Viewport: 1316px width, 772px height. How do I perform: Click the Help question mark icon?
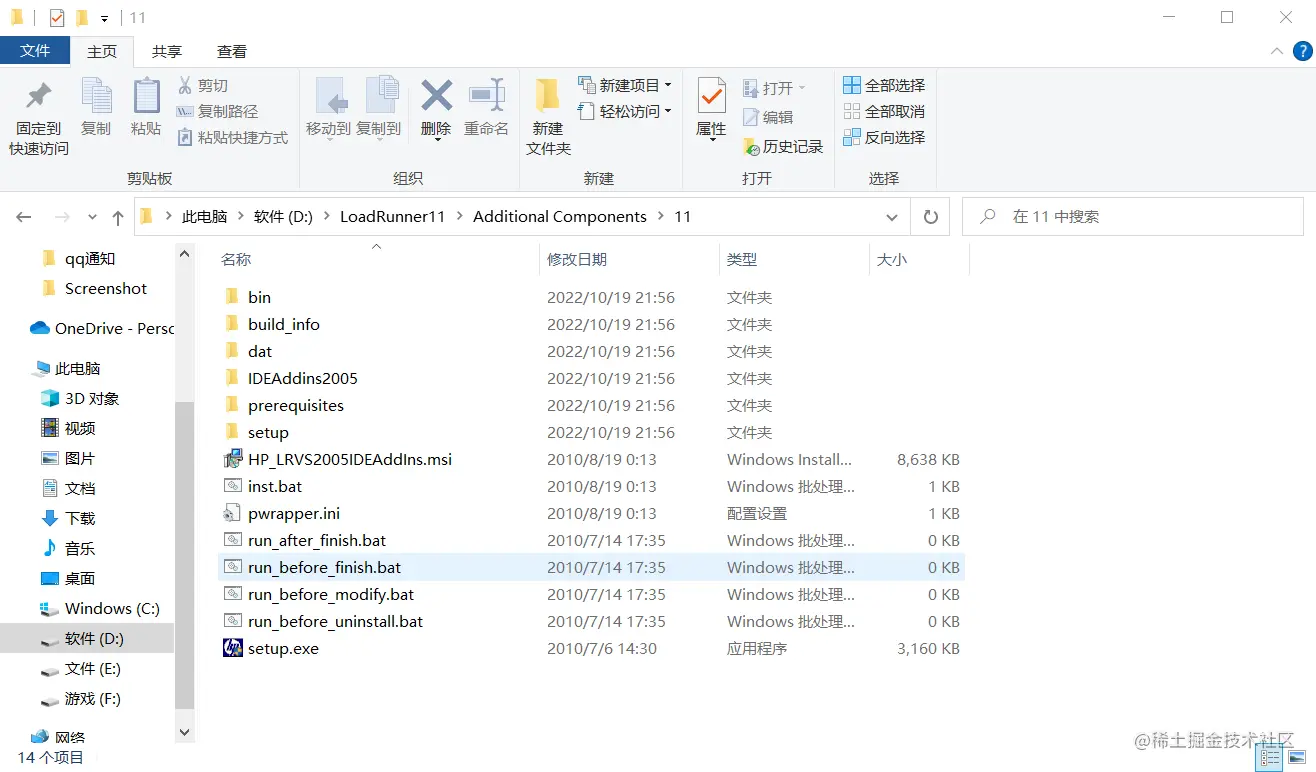1301,51
